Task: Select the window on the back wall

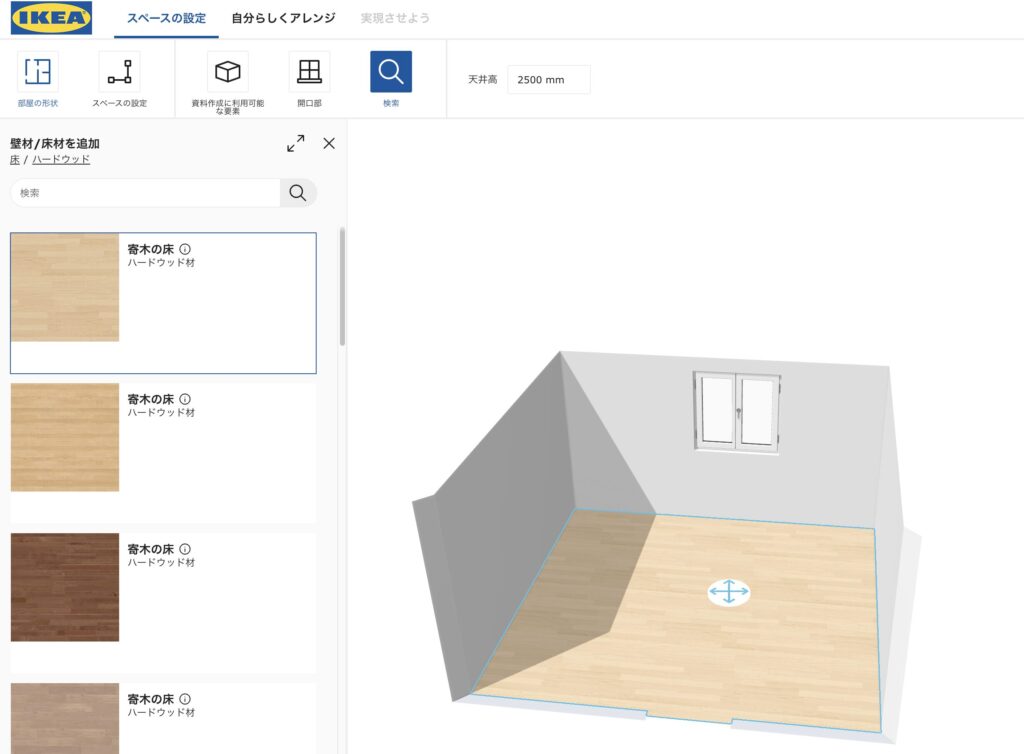Action: tap(737, 411)
